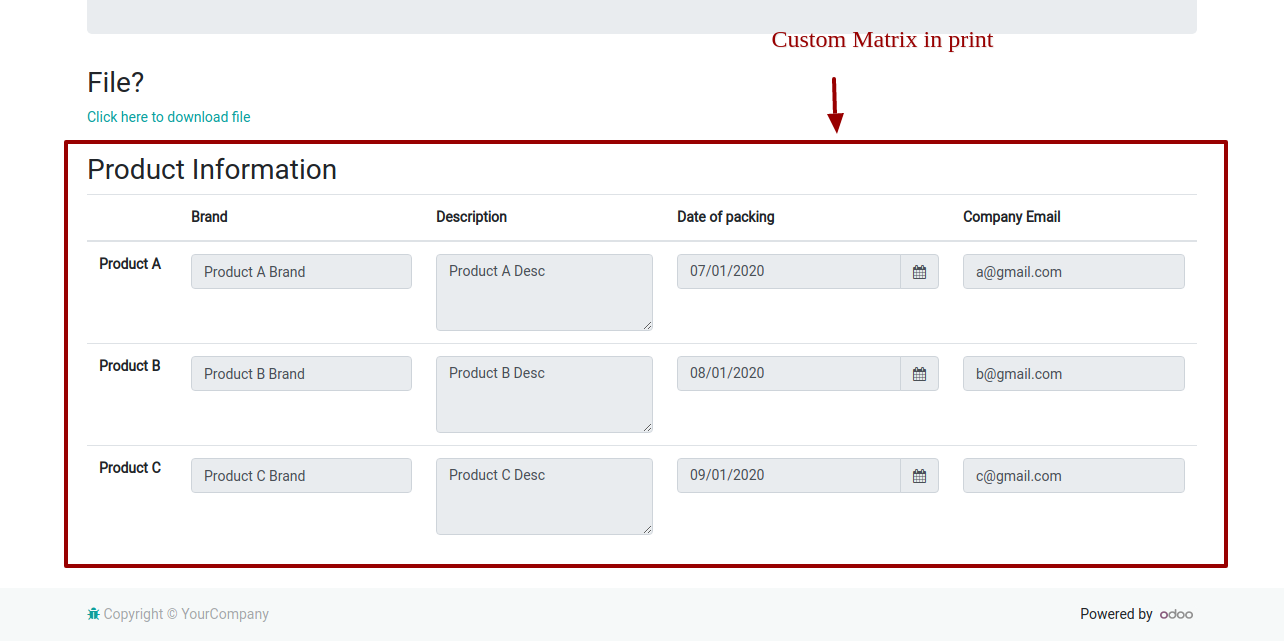Viewport: 1284px width, 641px height.
Task: Open calendar picker for Product B date
Action: (x=919, y=374)
